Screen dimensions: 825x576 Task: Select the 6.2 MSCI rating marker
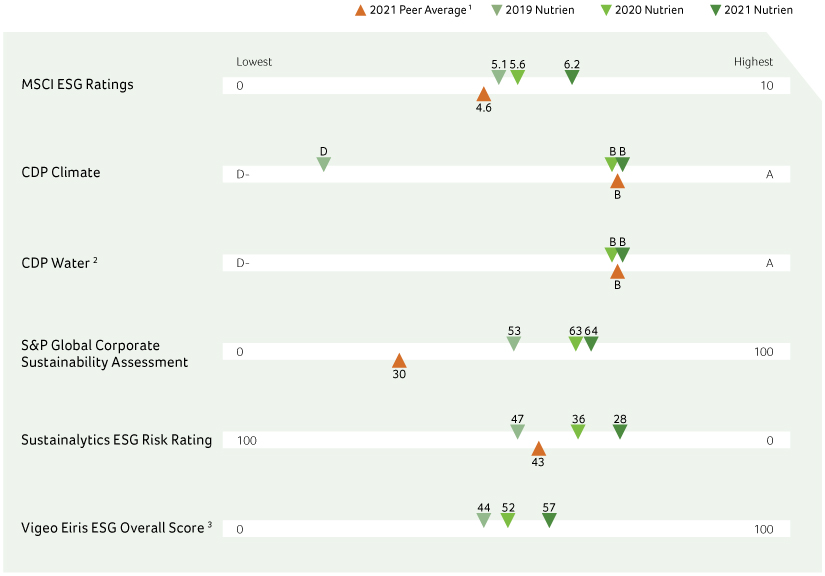click(572, 77)
